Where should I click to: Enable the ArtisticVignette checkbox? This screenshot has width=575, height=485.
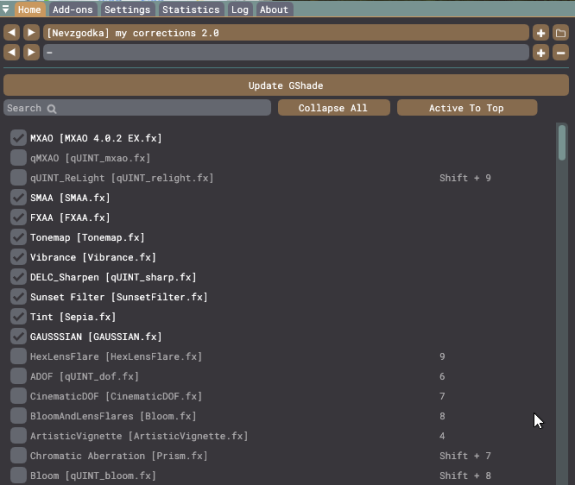click(18, 436)
